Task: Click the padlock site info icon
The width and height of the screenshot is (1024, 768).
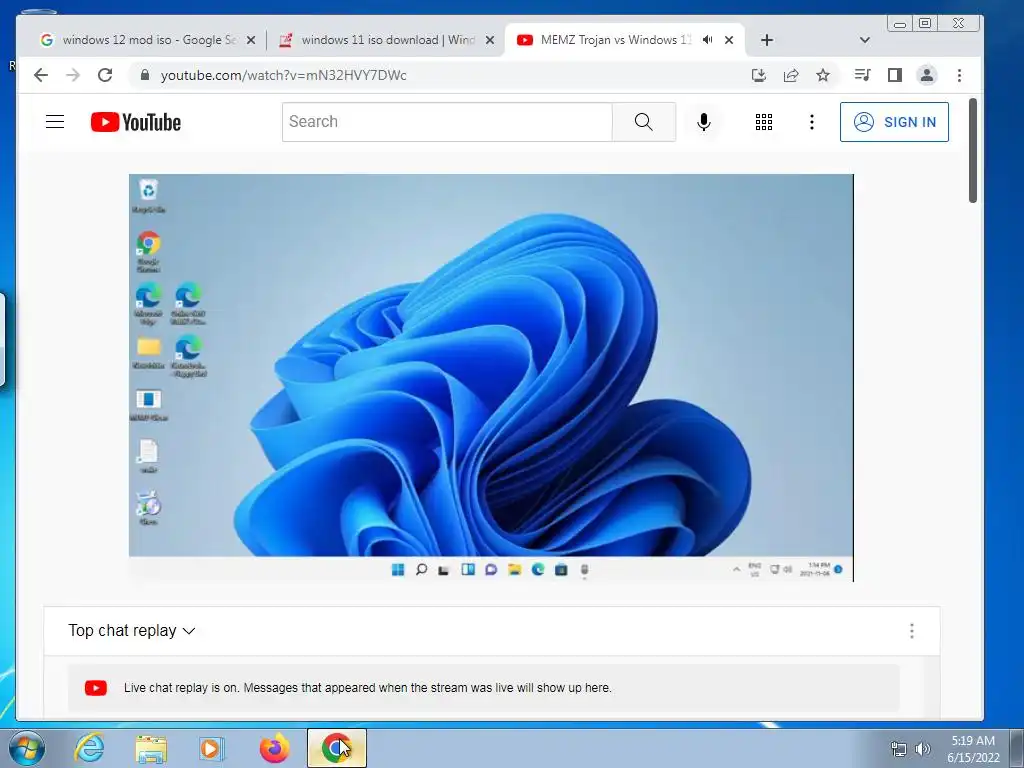Action: pyautogui.click(x=145, y=75)
